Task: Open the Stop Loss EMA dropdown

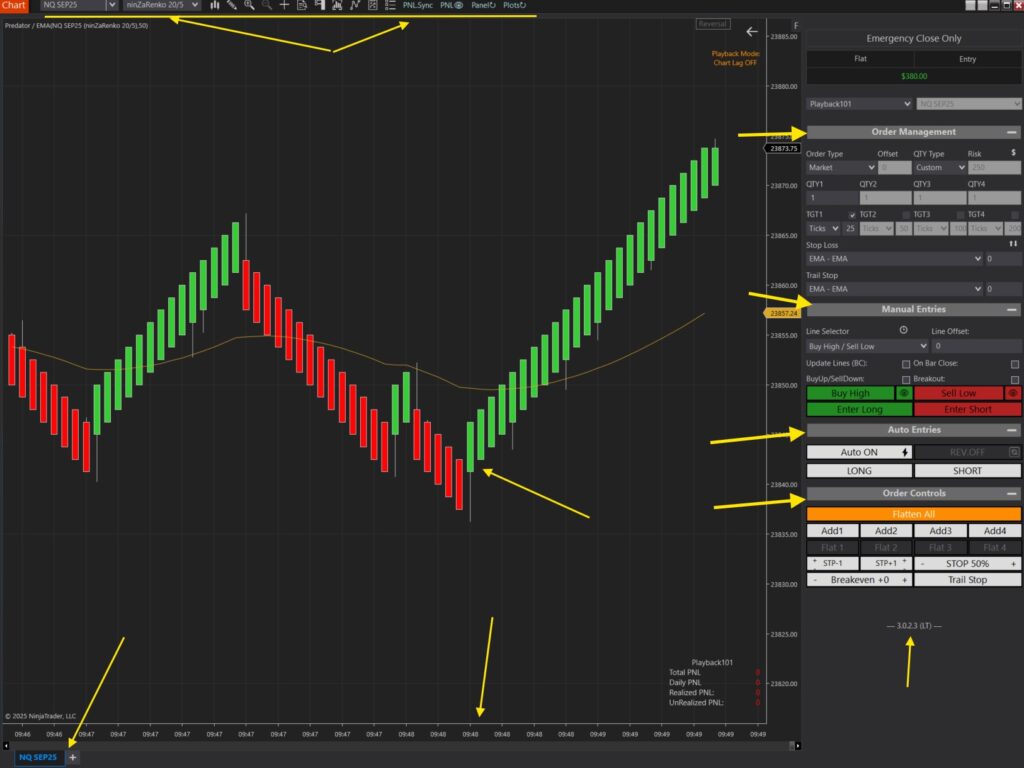Action: click(x=894, y=259)
